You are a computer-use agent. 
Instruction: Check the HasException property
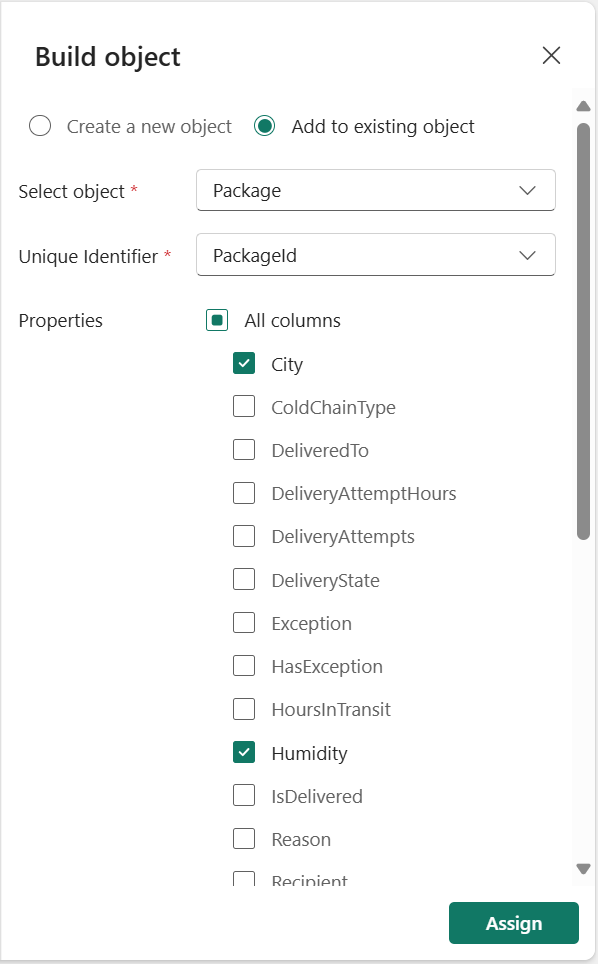pyautogui.click(x=244, y=665)
